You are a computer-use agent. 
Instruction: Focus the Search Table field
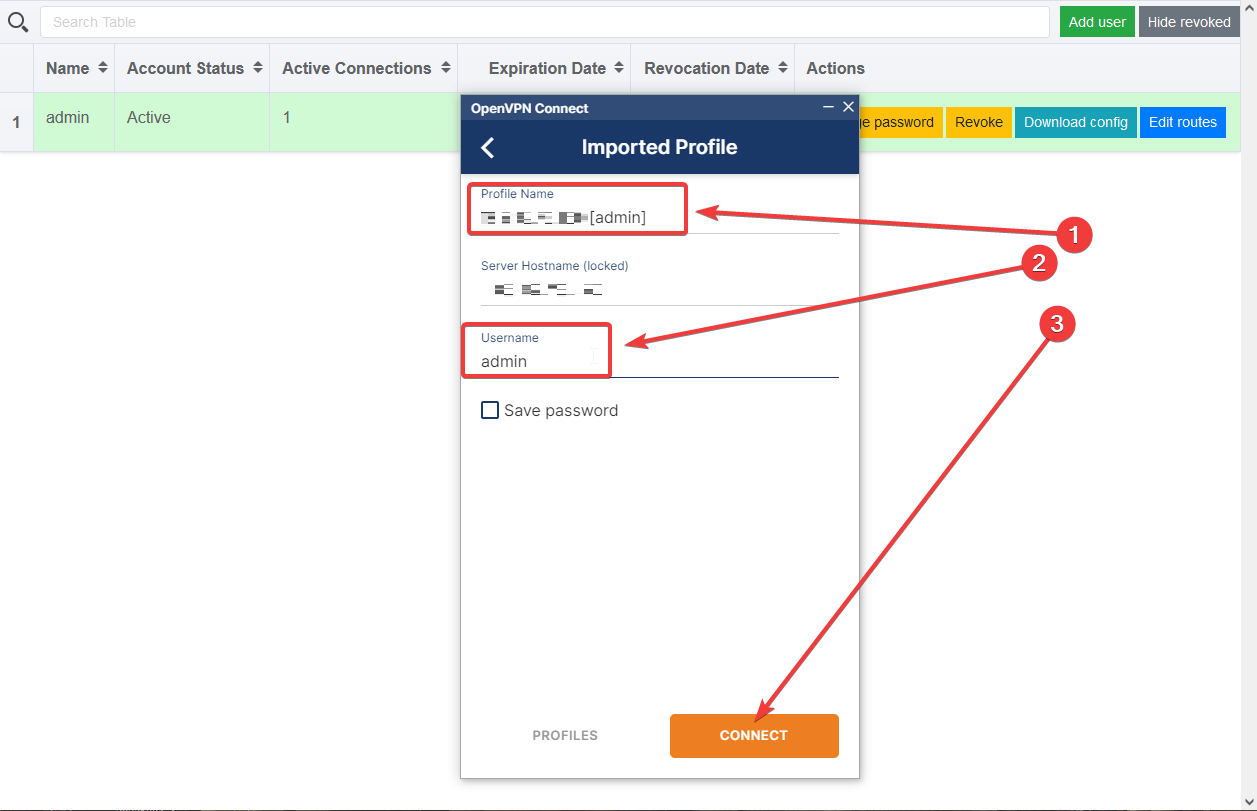[x=545, y=22]
